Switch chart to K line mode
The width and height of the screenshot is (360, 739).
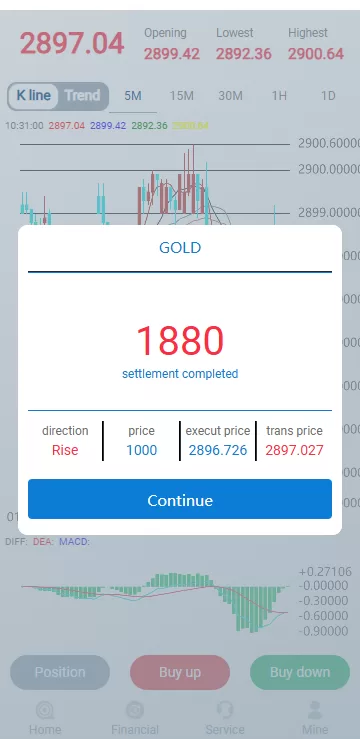tap(33, 96)
